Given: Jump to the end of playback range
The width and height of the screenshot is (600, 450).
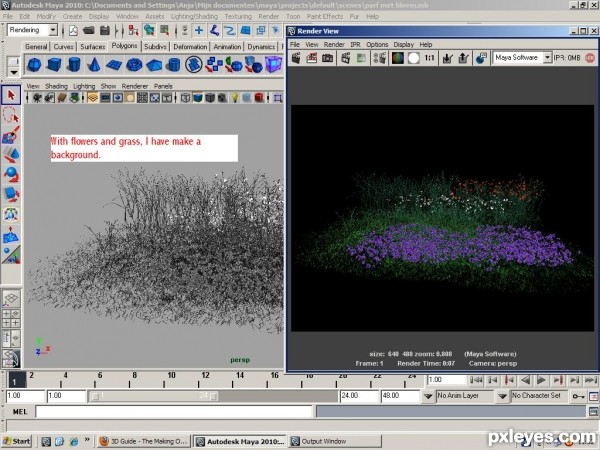Looking at the screenshot, I should (591, 380).
